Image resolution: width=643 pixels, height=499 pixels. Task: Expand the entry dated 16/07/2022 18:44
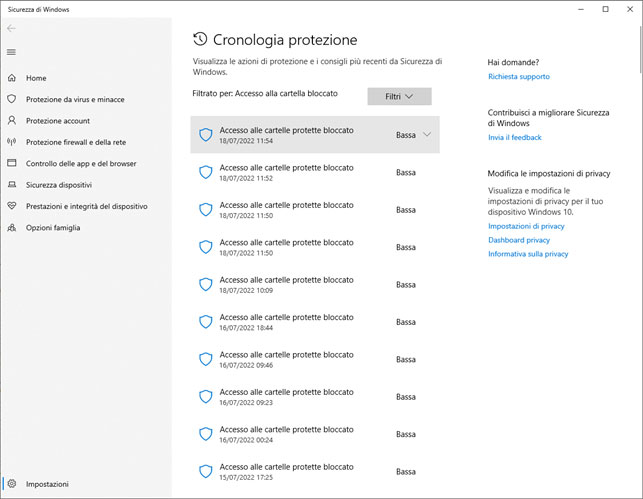coord(315,322)
